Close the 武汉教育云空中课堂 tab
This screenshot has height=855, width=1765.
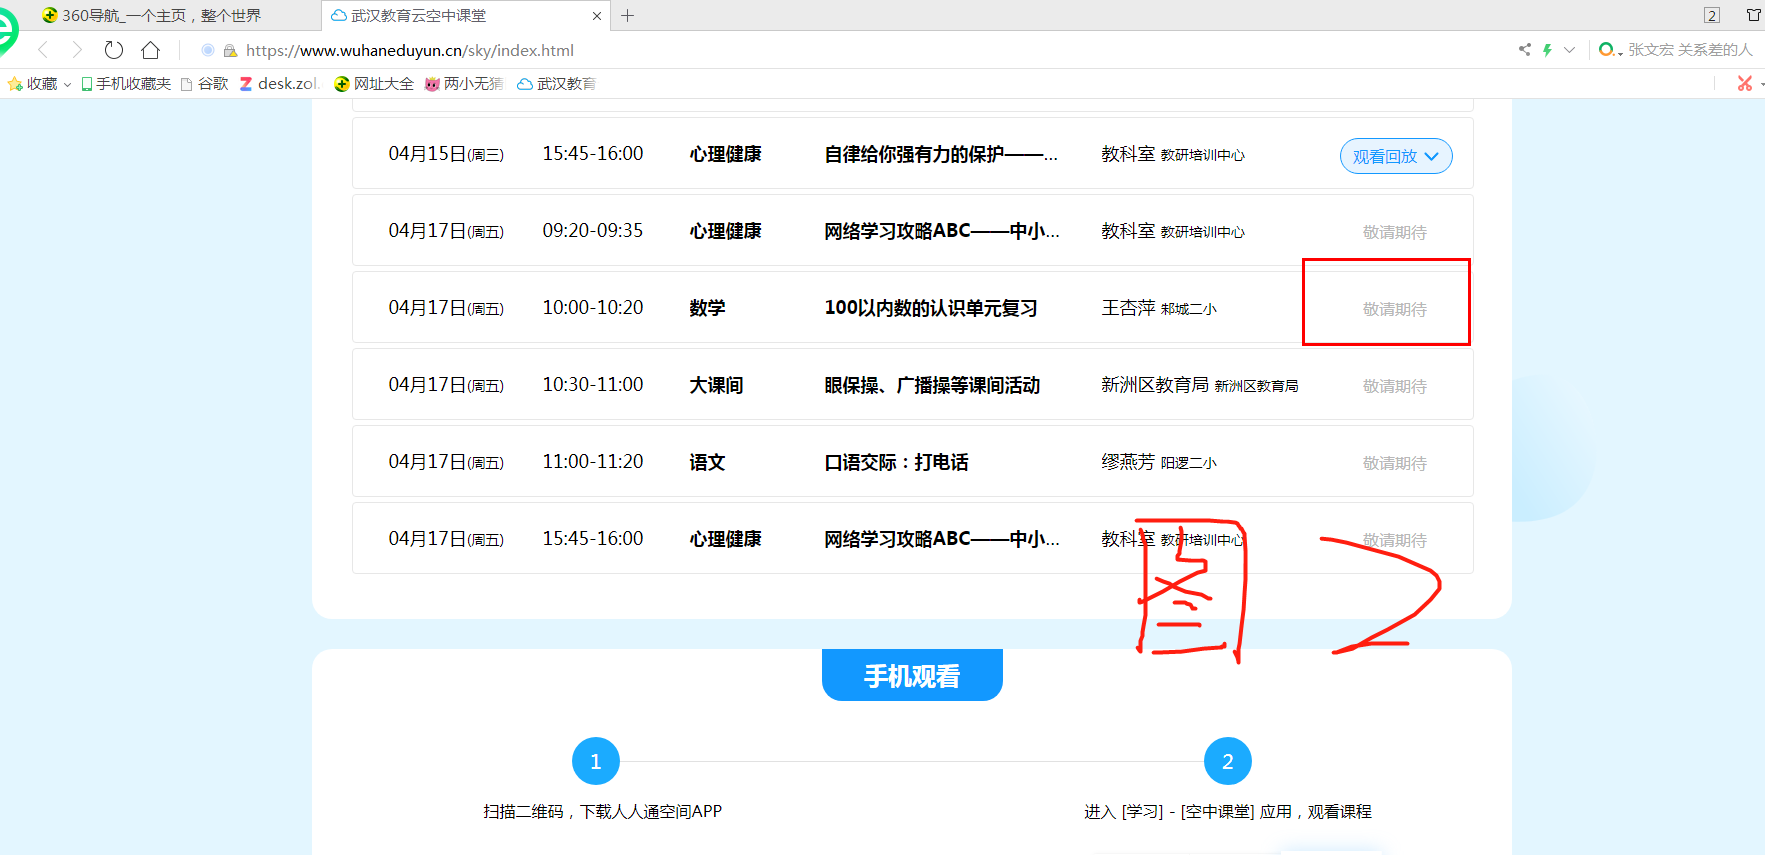[x=597, y=16]
